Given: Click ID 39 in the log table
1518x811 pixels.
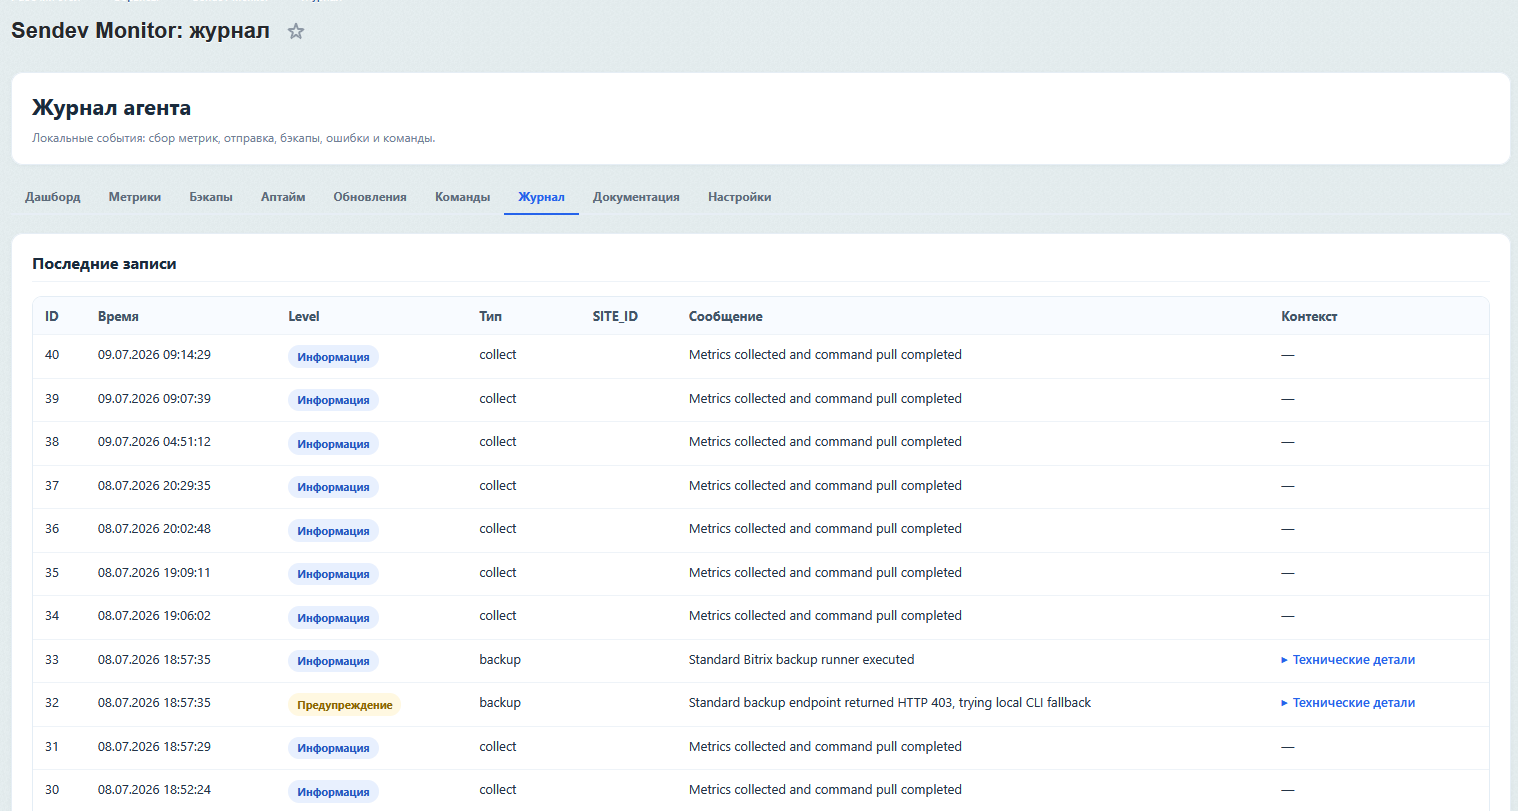Looking at the screenshot, I should pos(52,398).
